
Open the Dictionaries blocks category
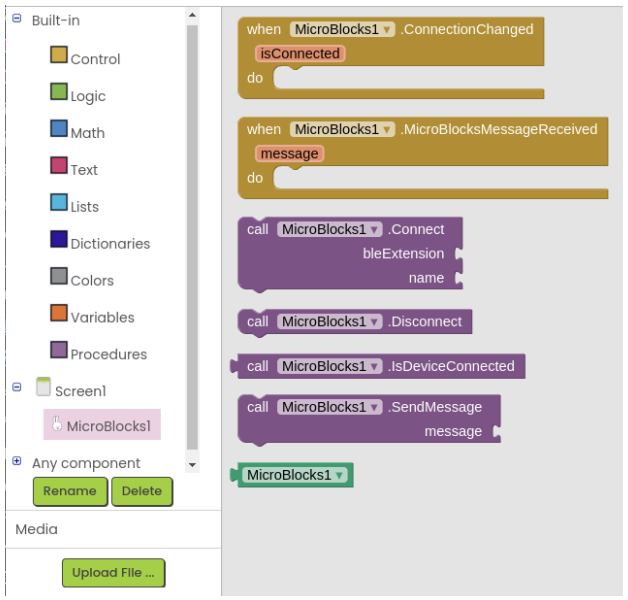coord(100,242)
